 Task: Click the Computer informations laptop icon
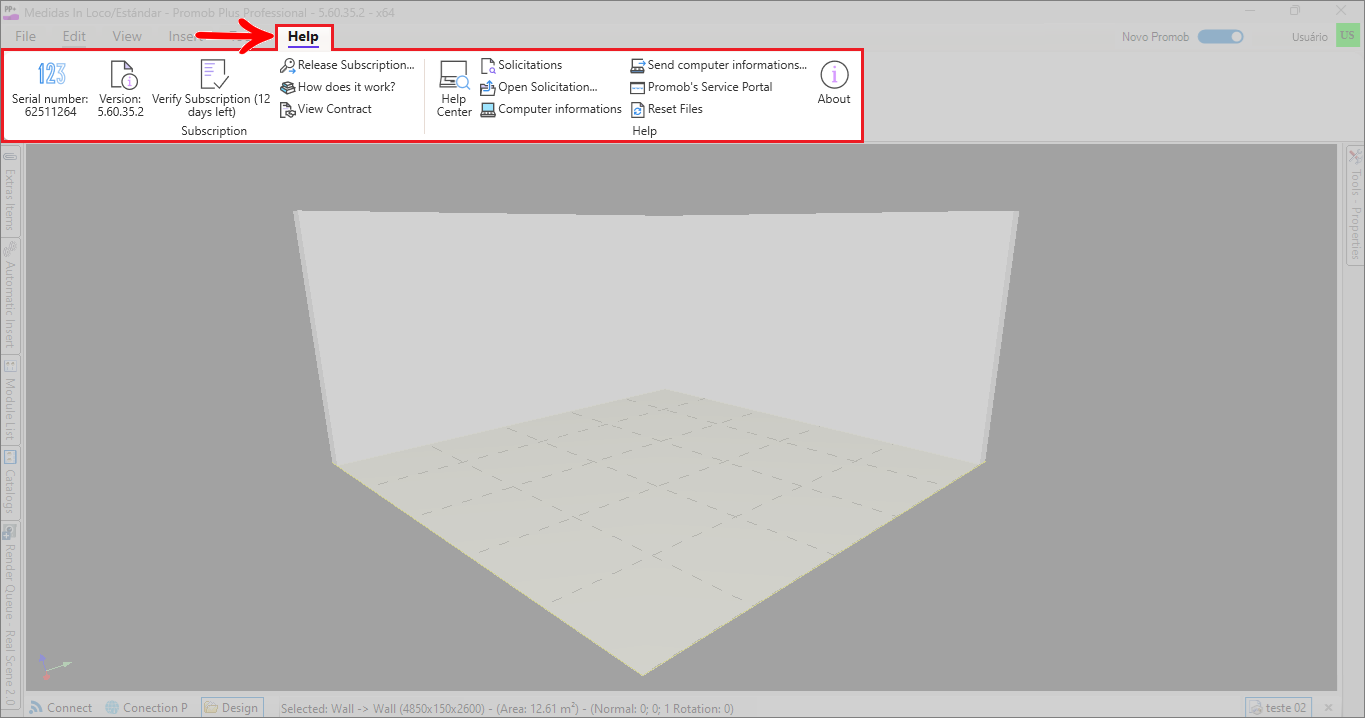pyautogui.click(x=488, y=109)
